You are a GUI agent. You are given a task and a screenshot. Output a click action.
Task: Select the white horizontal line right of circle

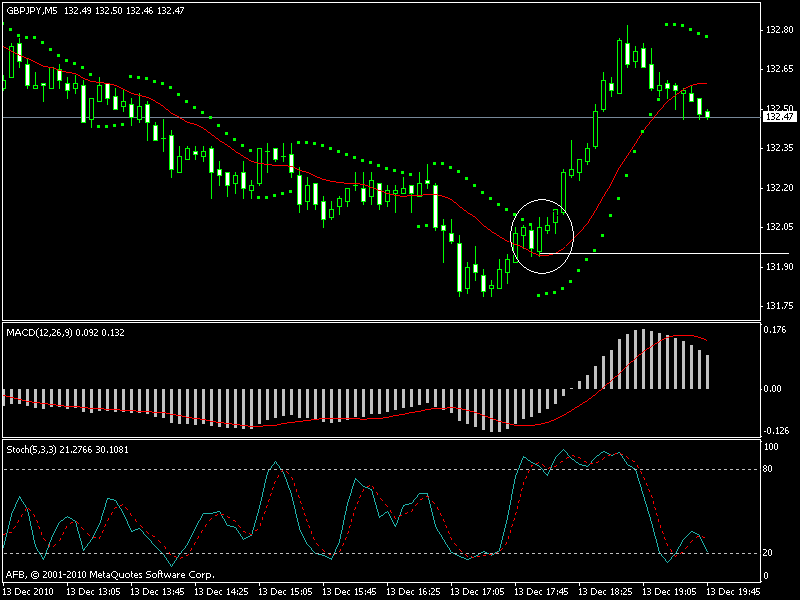coord(670,254)
